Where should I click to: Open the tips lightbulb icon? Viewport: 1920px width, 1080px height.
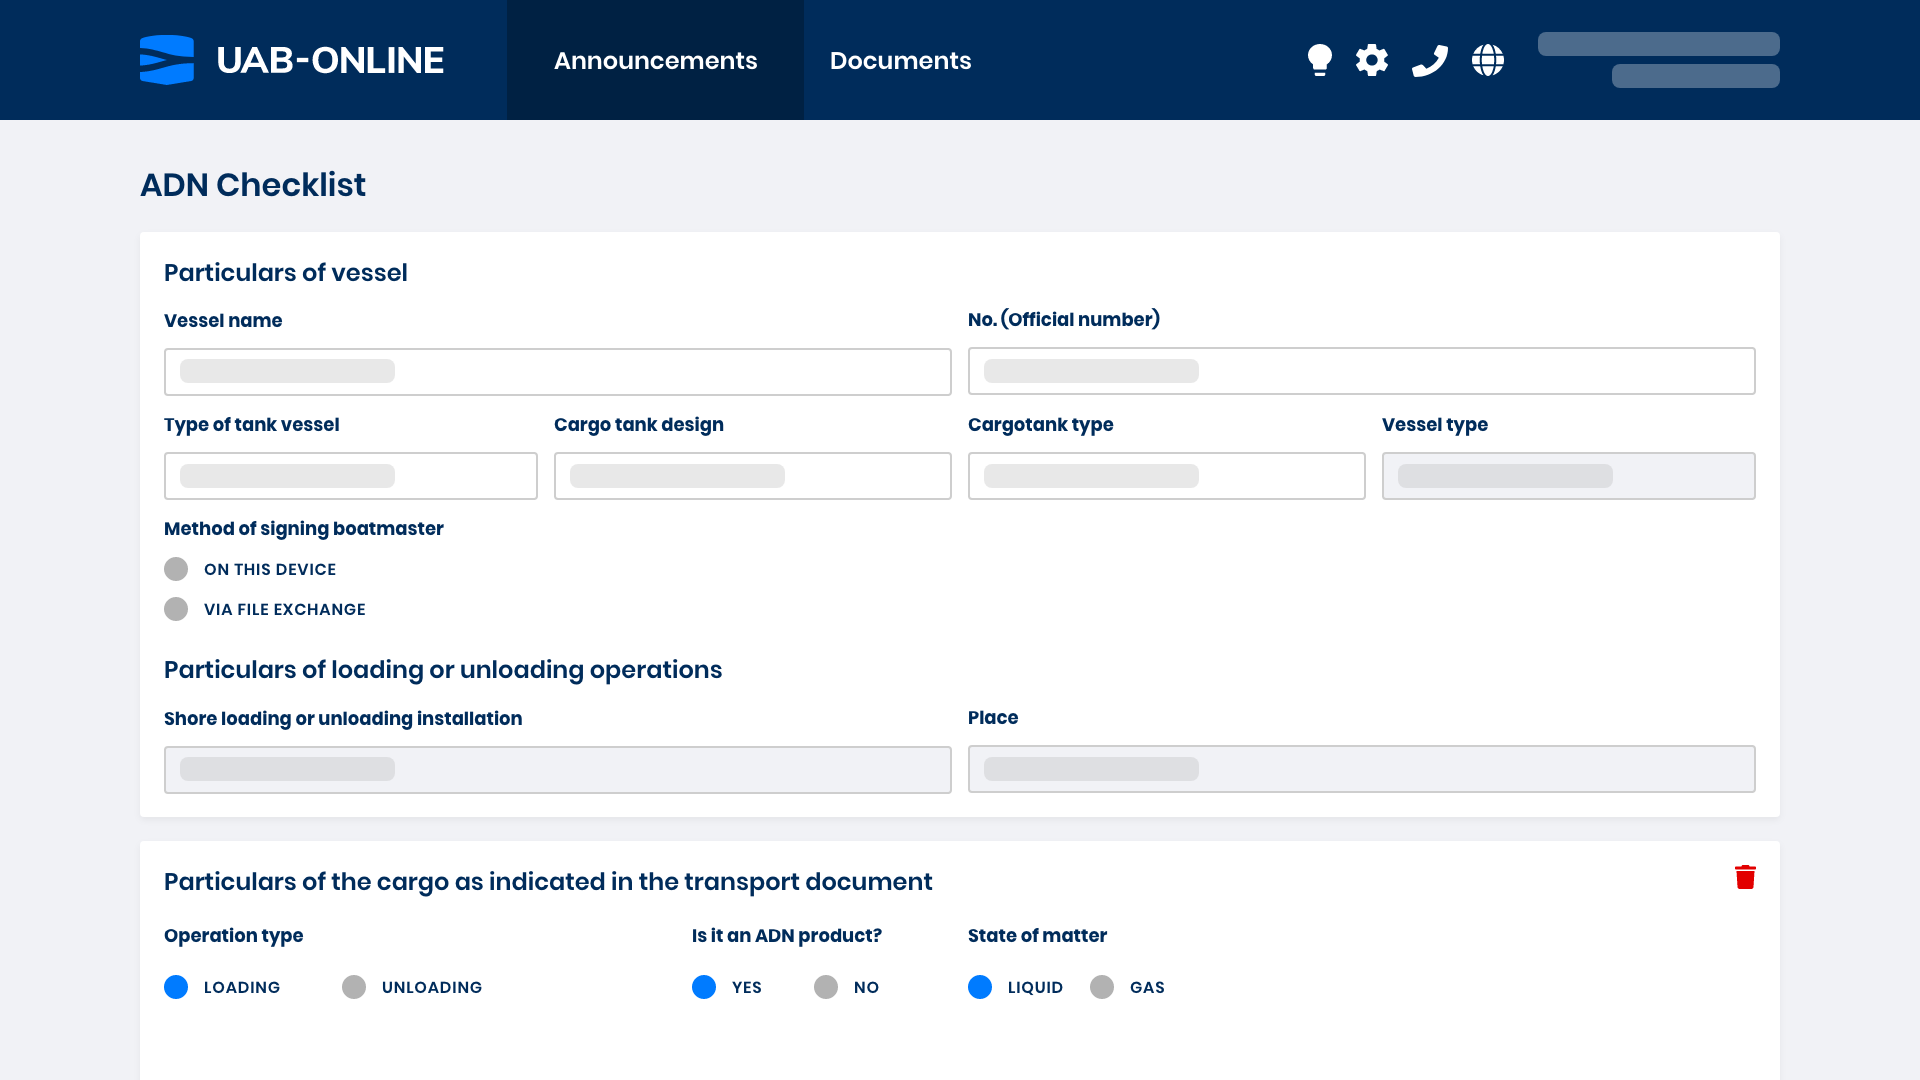coord(1320,60)
